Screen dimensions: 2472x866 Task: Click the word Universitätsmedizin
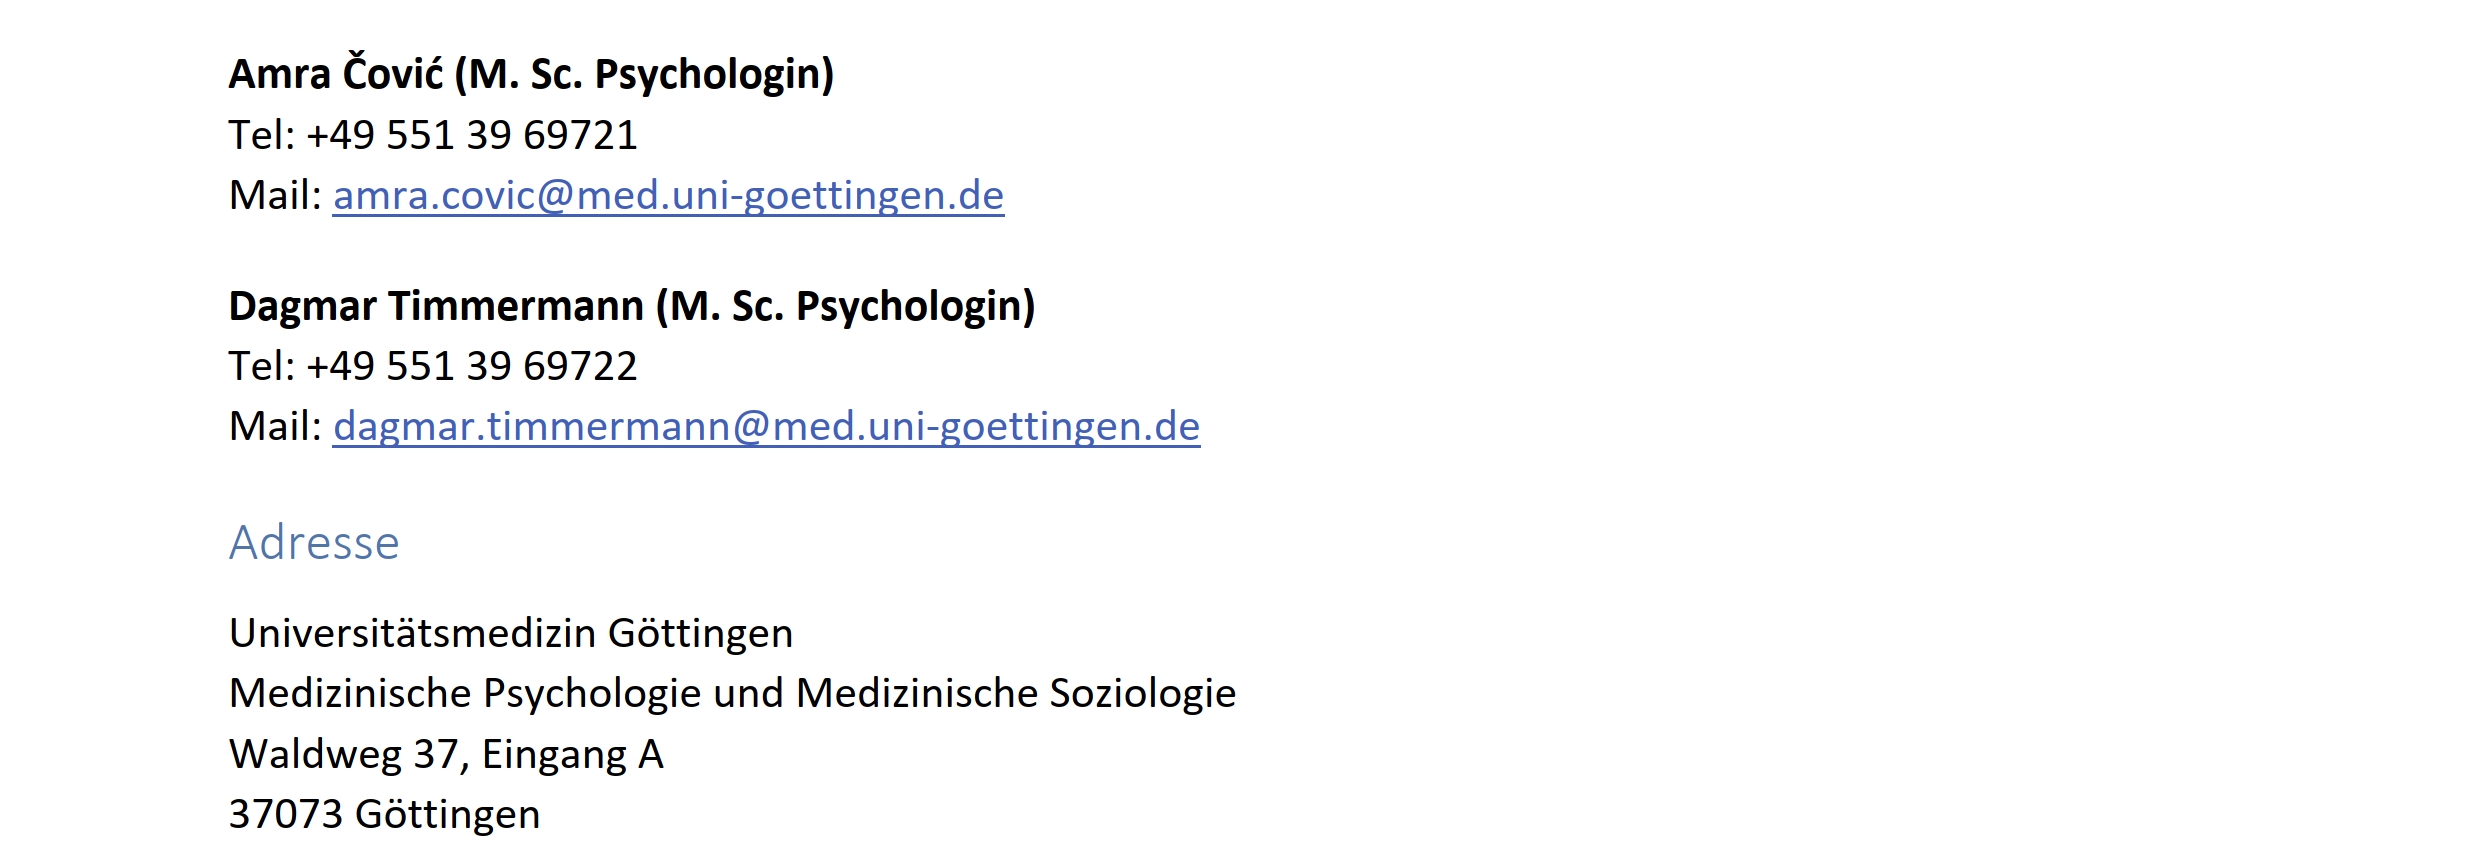[412, 633]
